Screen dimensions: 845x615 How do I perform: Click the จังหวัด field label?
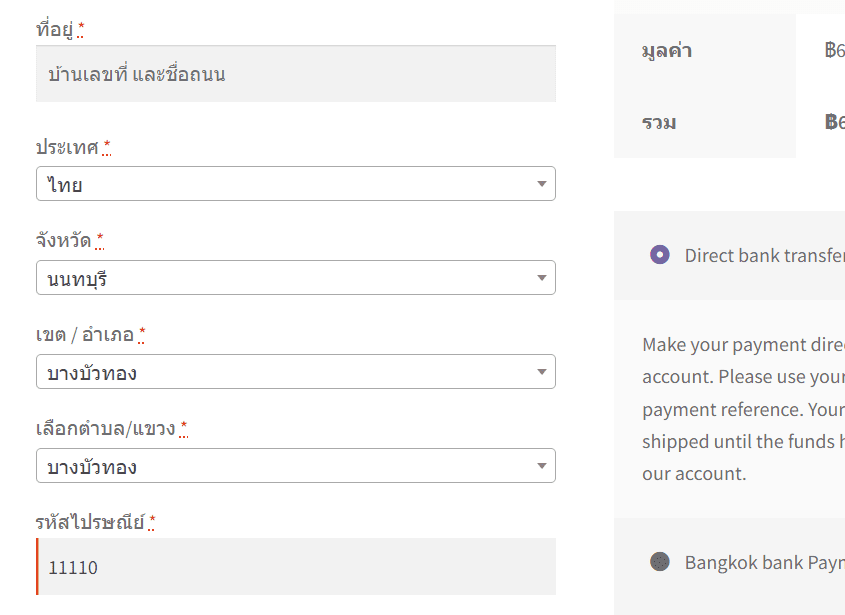pos(63,240)
